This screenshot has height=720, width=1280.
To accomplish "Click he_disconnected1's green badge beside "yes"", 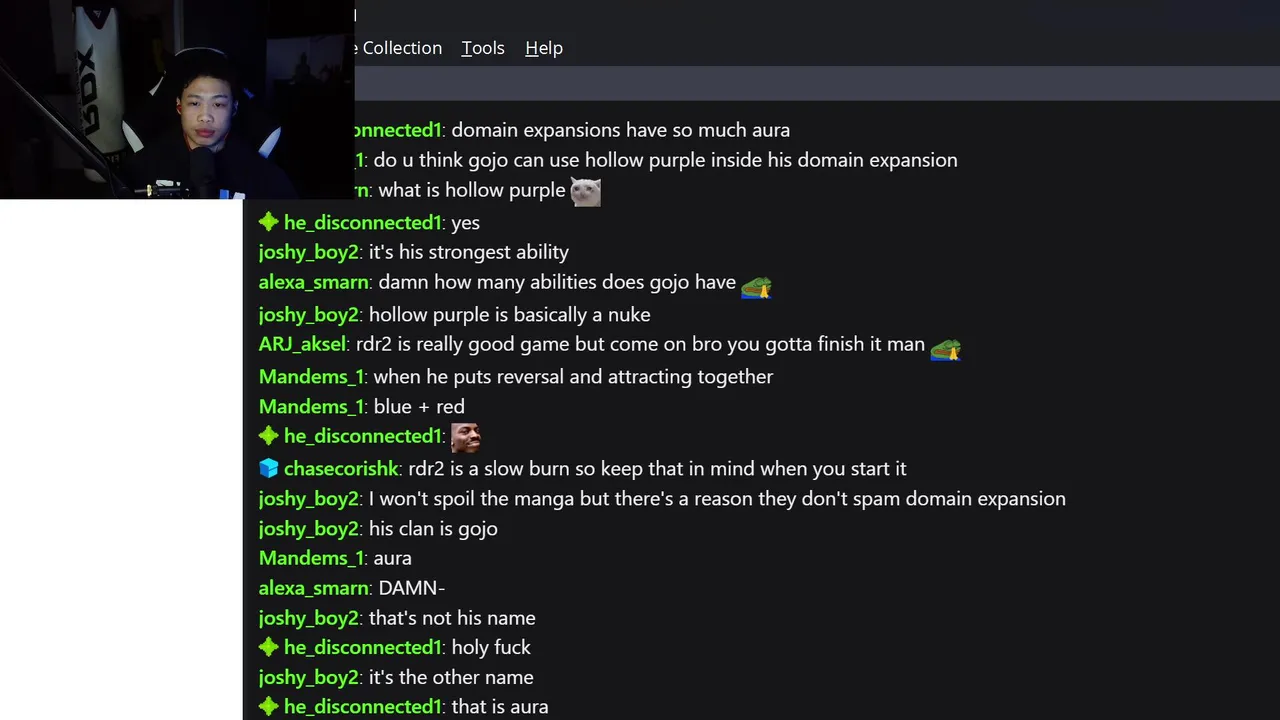I will (268, 222).
